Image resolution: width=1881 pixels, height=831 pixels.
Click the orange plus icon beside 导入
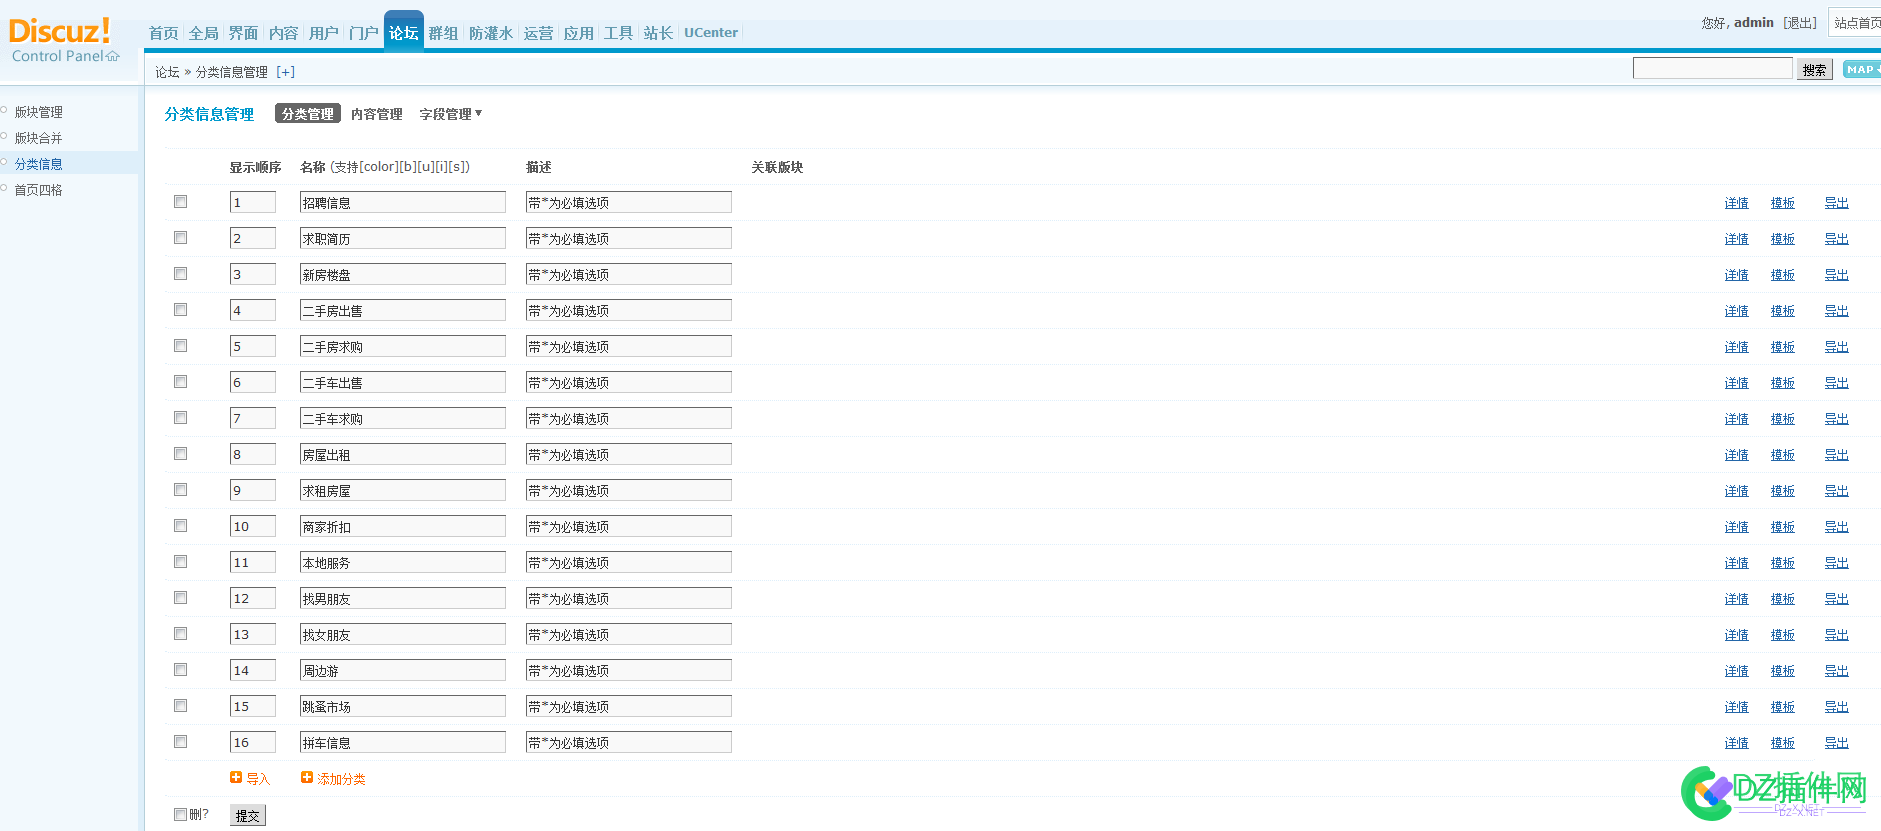(x=236, y=777)
